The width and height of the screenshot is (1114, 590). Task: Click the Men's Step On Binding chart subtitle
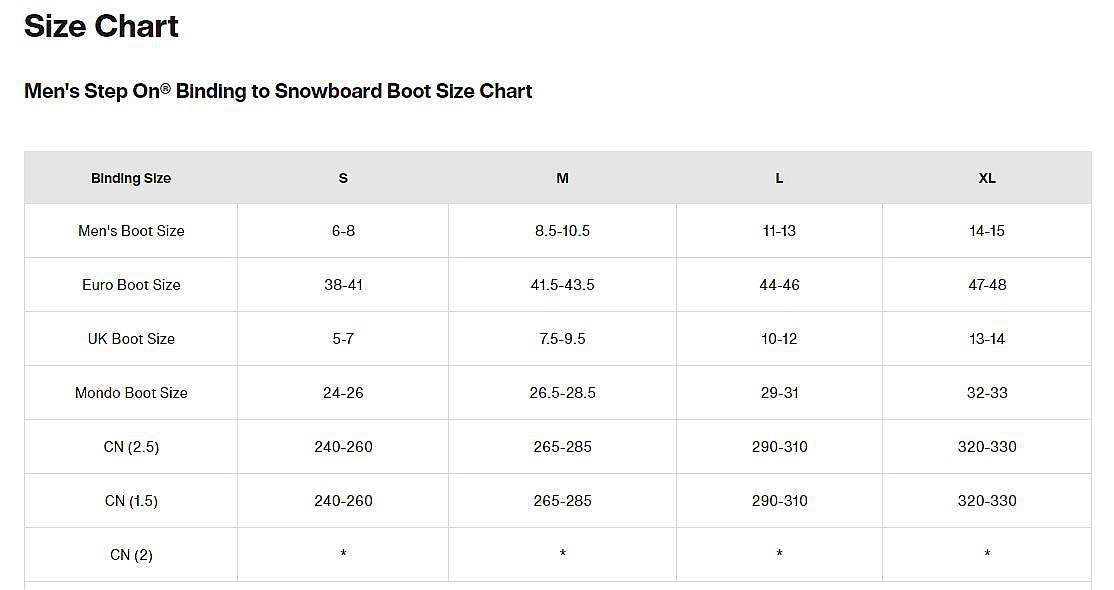point(278,91)
